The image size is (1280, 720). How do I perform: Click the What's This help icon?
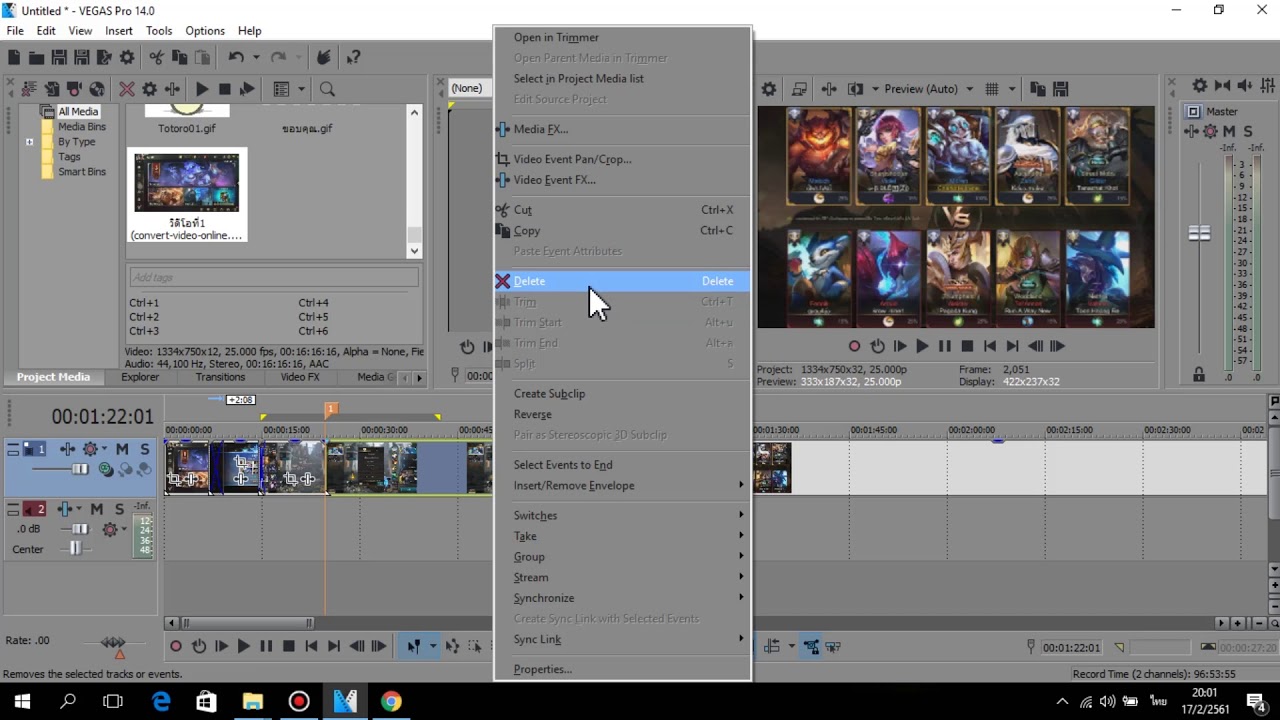coord(353,58)
